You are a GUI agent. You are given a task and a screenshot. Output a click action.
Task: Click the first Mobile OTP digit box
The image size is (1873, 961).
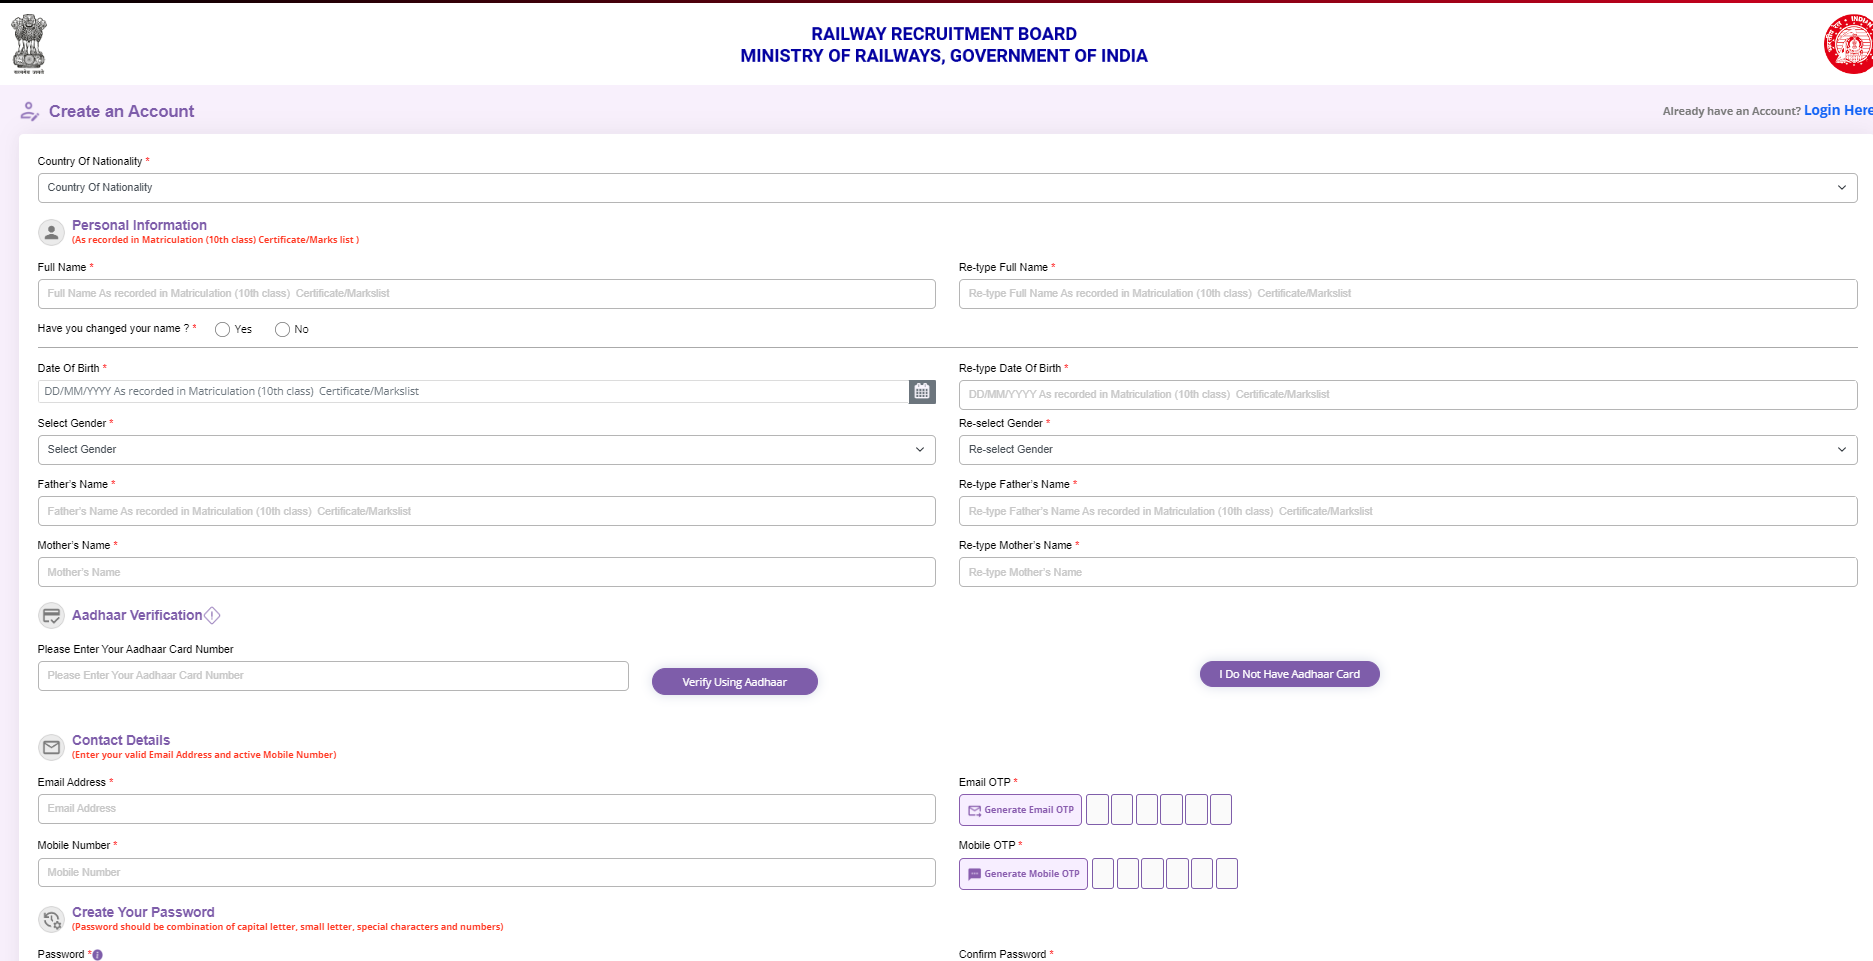click(1103, 874)
